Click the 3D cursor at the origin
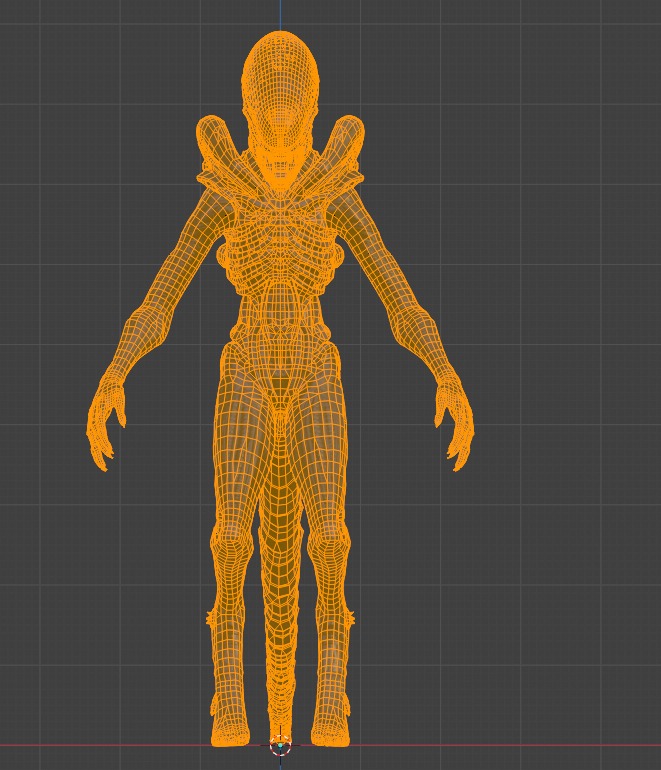661x770 pixels. [280, 745]
